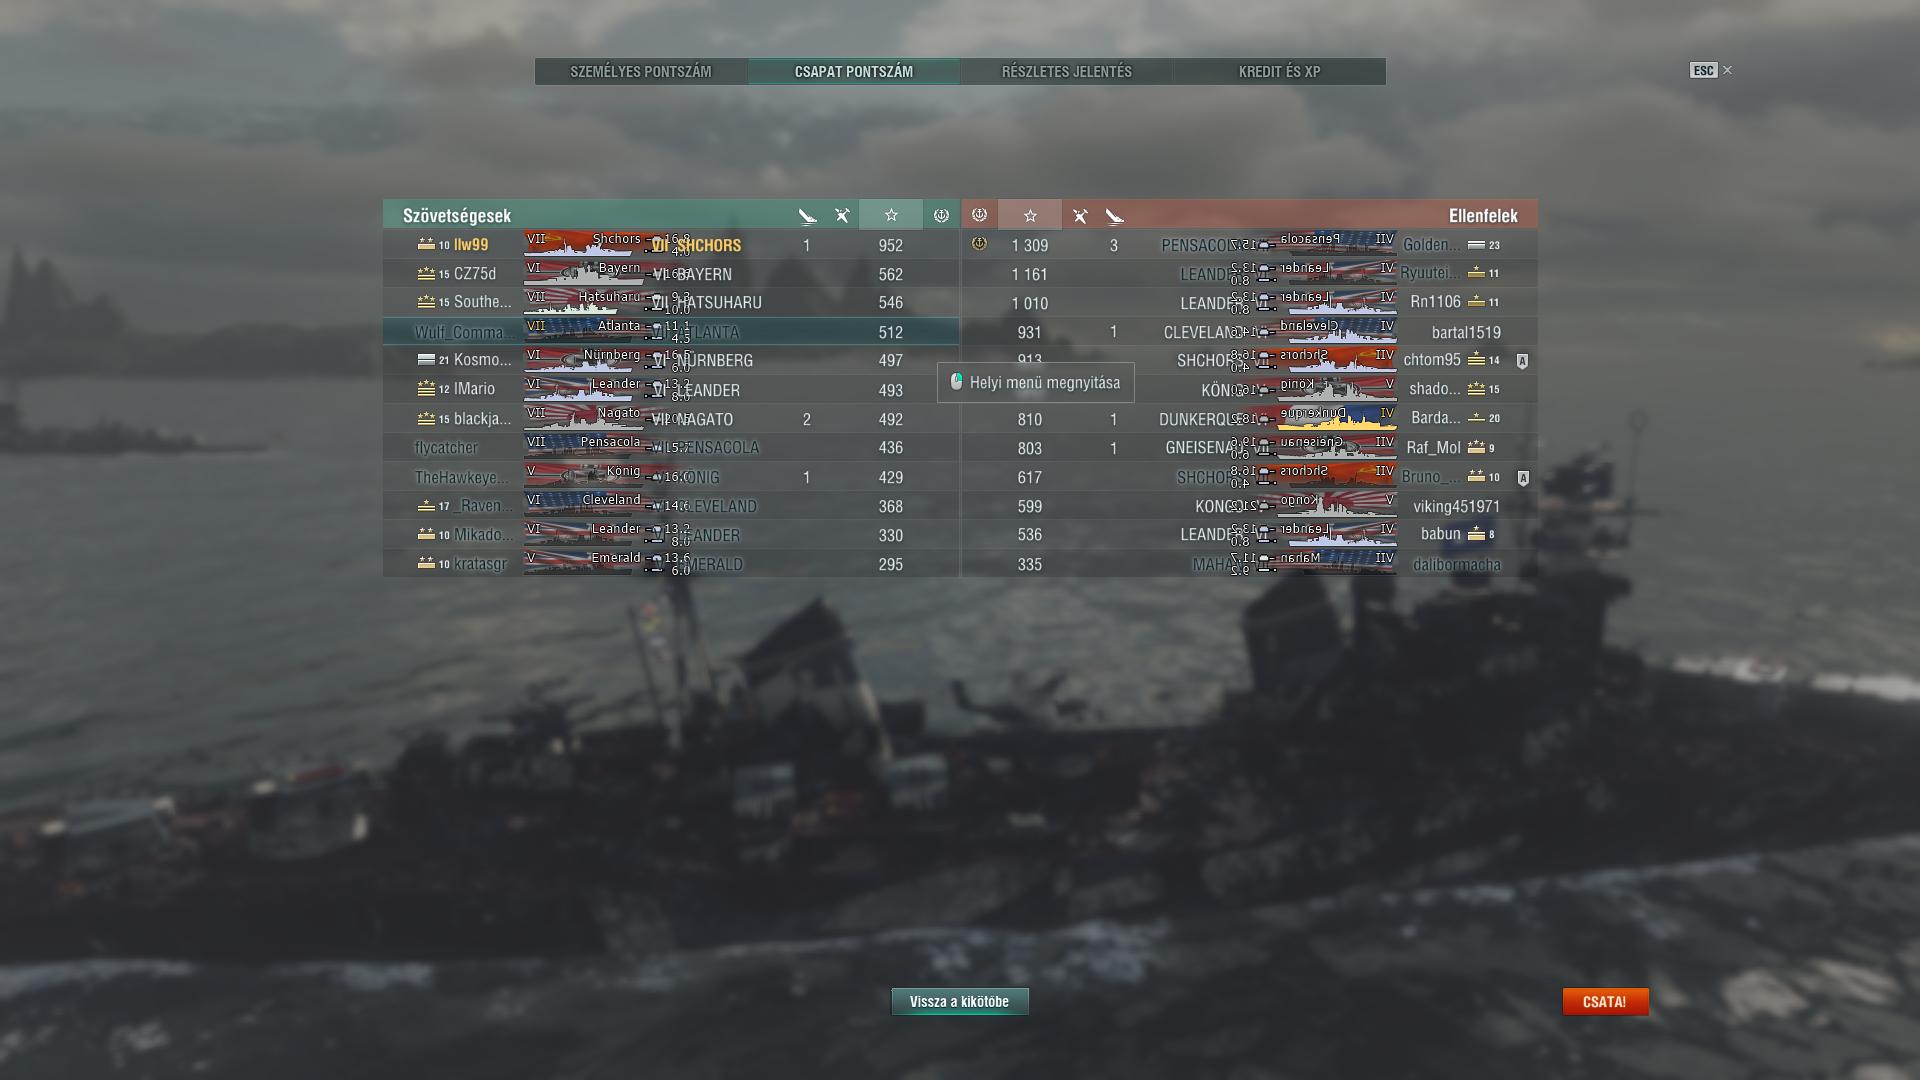Image resolution: width=1920 pixels, height=1080 pixels.
Task: Click the red CSATA! button
Action: pyautogui.click(x=1605, y=1001)
